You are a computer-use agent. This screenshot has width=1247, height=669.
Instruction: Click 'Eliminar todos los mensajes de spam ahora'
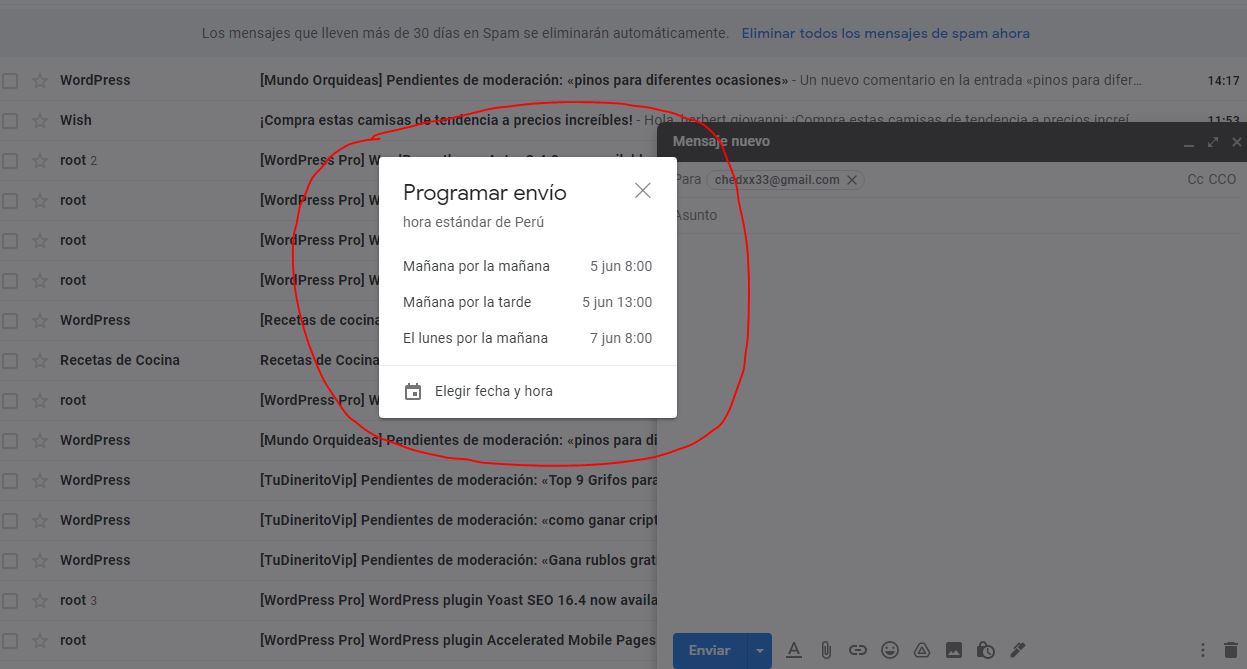885,32
